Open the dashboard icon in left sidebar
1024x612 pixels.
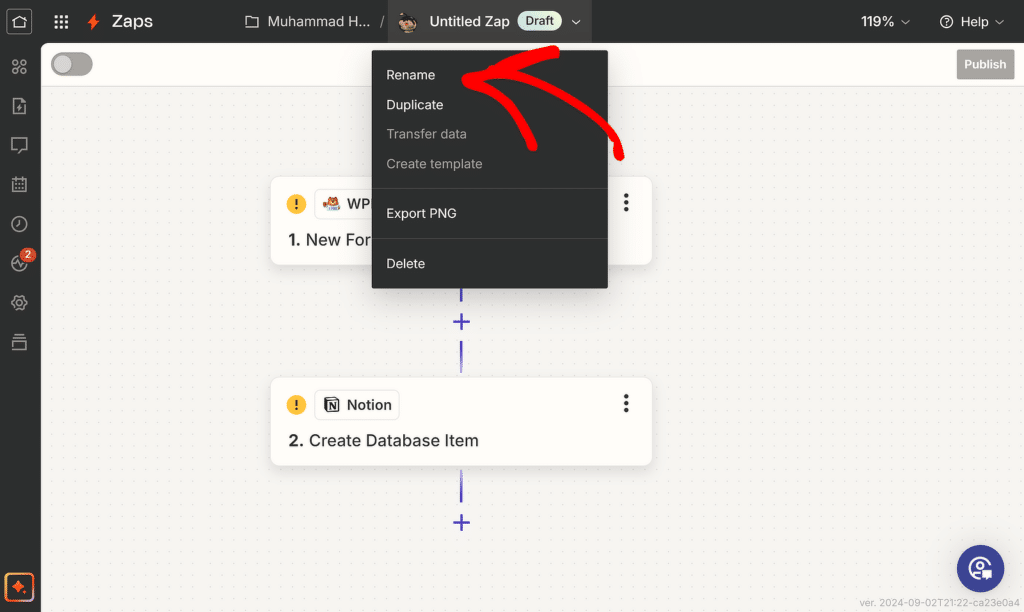coord(19,67)
